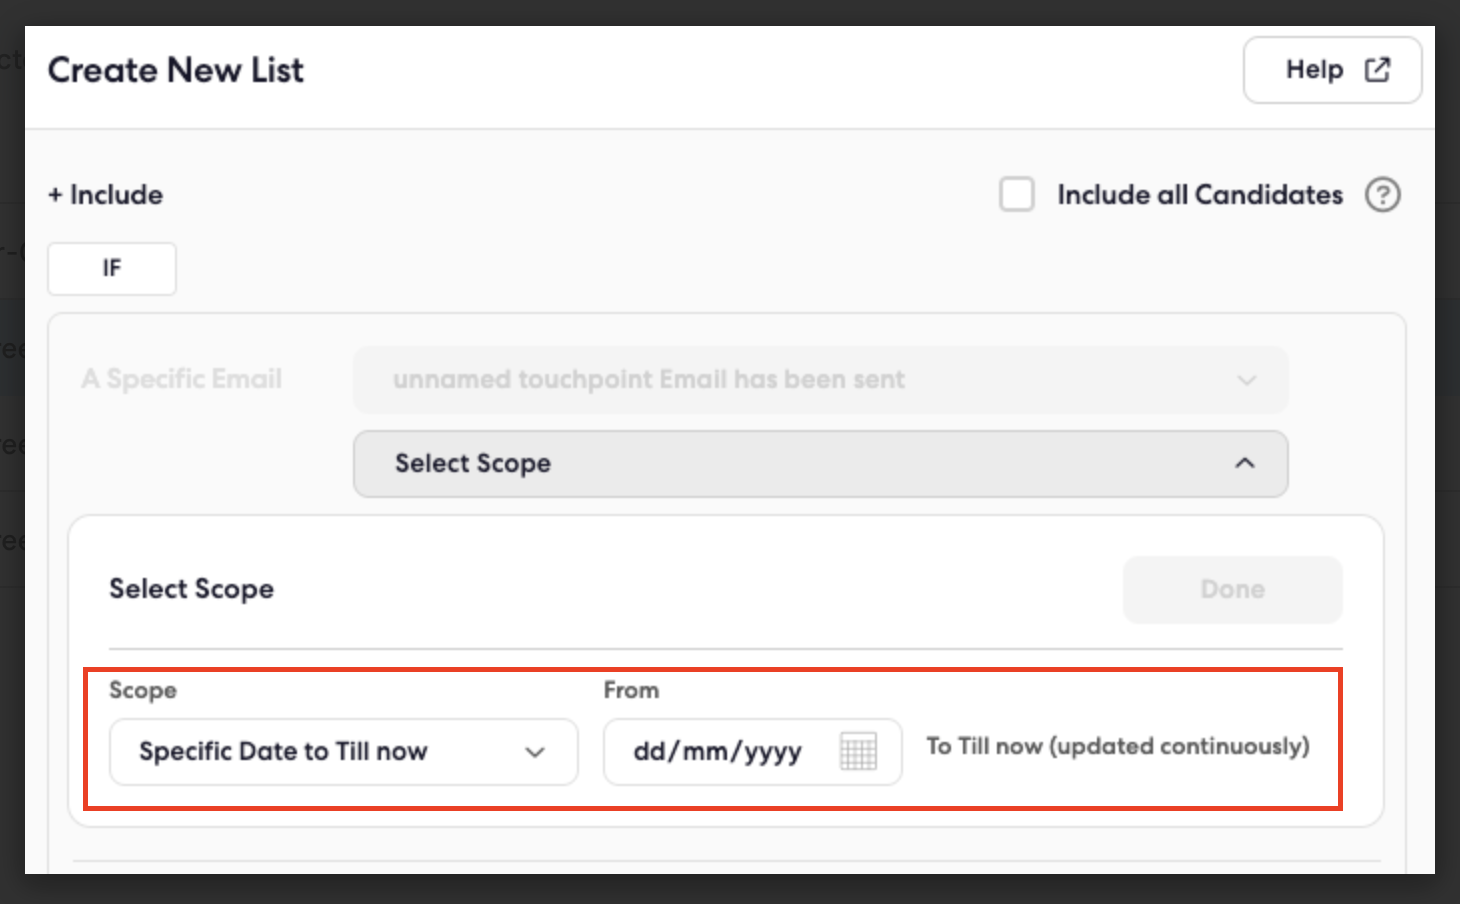Screen dimensions: 1460x904
Task: Click the question mark help icon
Action: (1383, 194)
